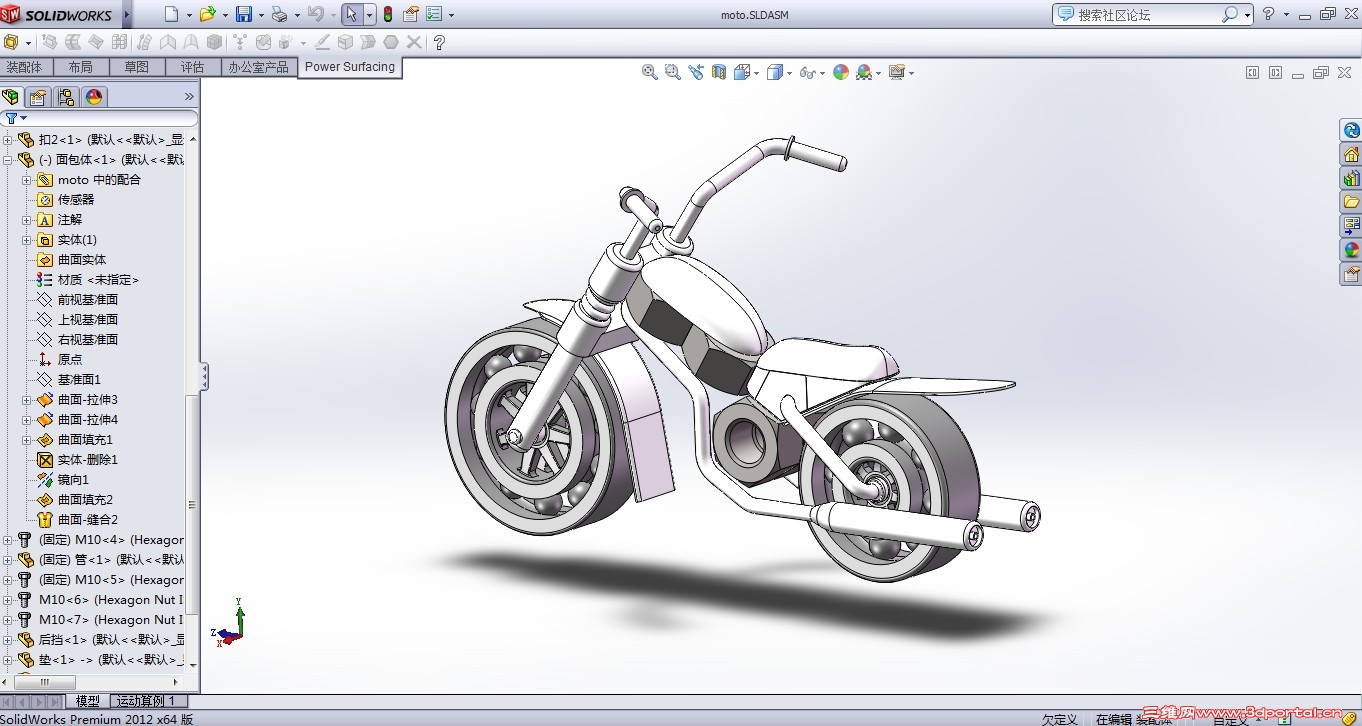Select the 曲面-缝合2 feature
Image resolution: width=1362 pixels, height=726 pixels.
click(88, 520)
